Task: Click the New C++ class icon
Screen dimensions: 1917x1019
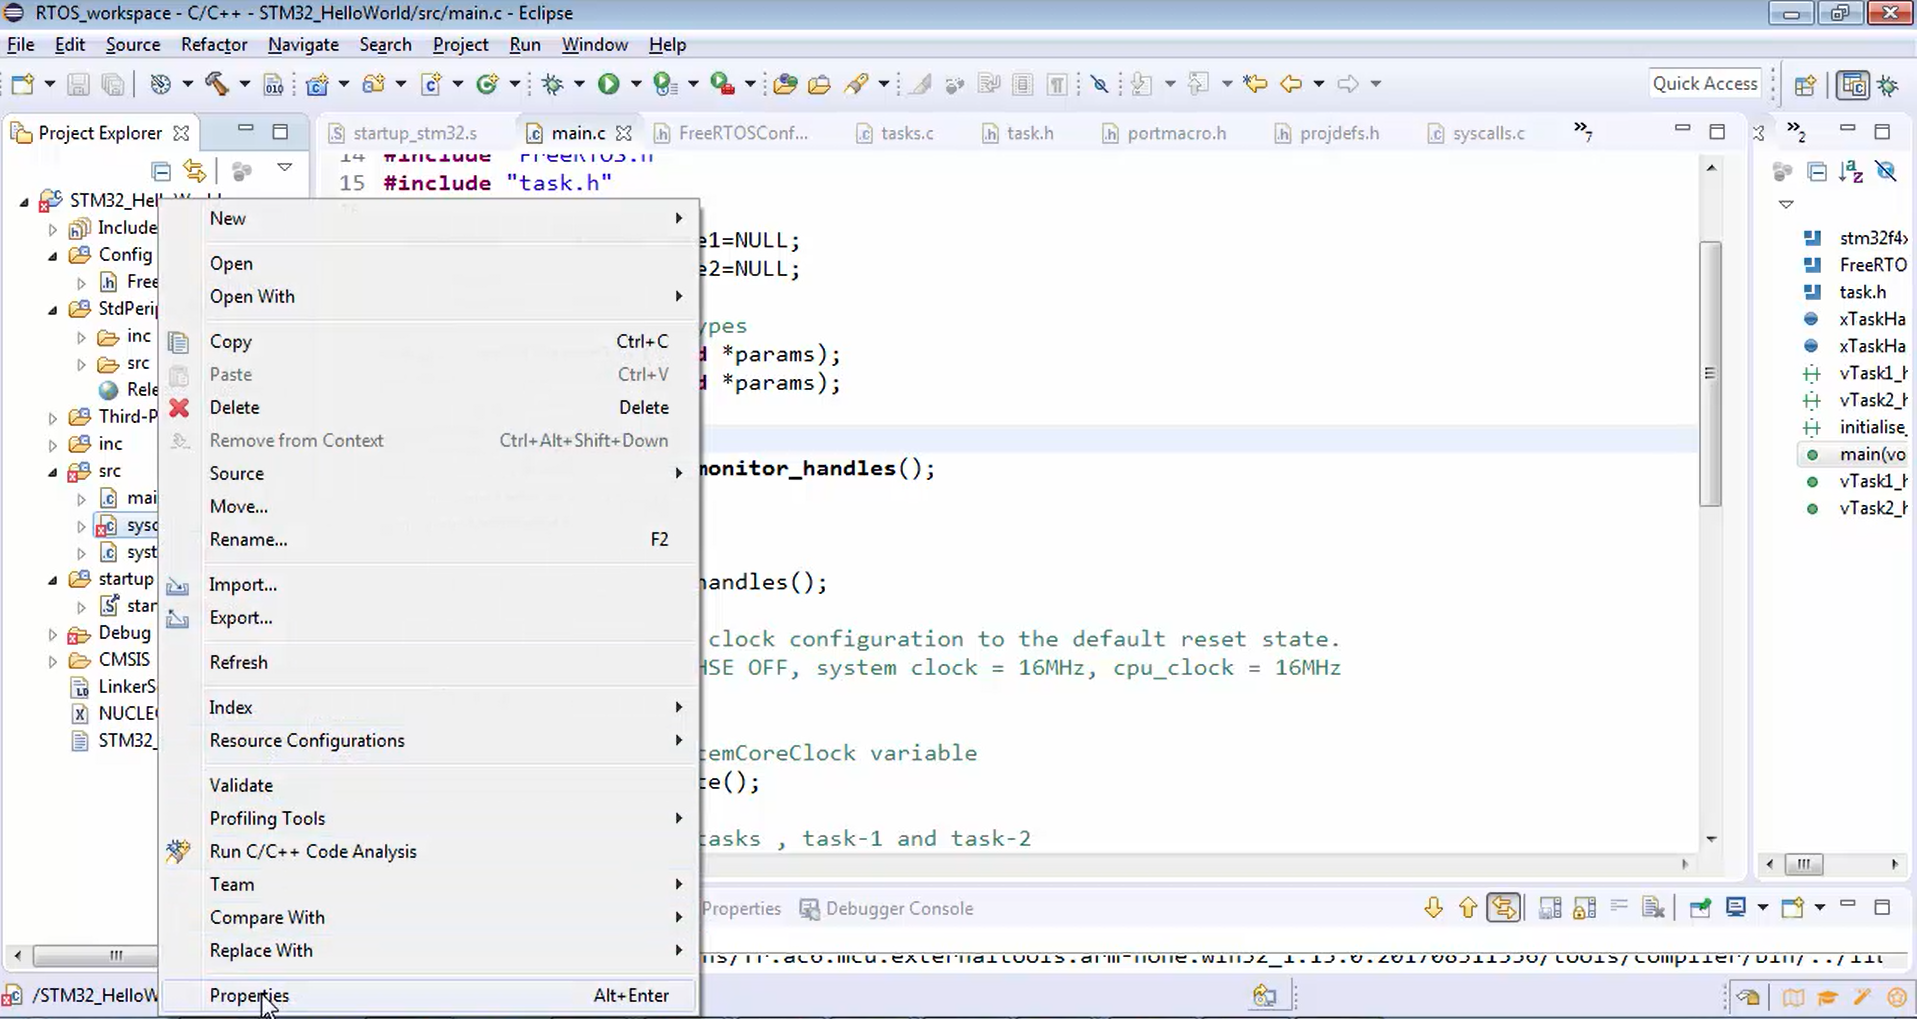Action: coord(488,84)
